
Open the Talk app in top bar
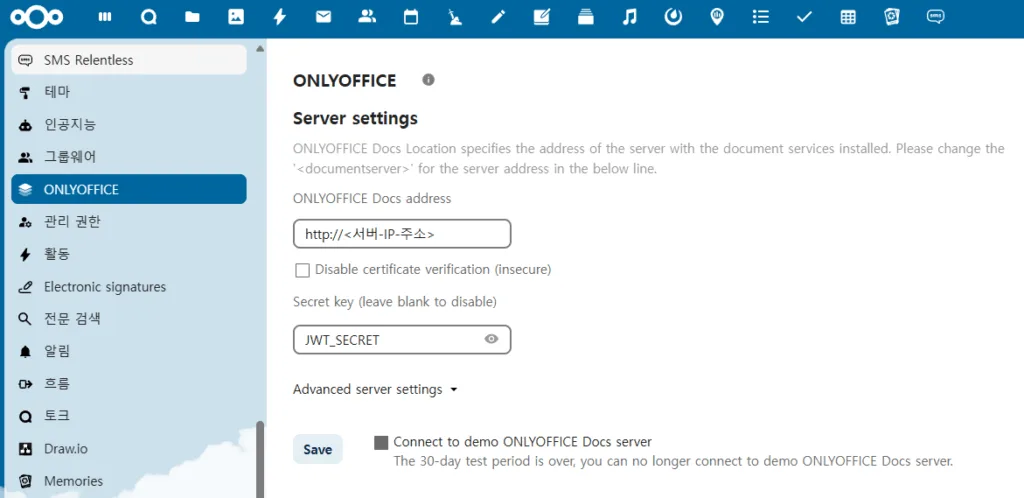click(149, 18)
